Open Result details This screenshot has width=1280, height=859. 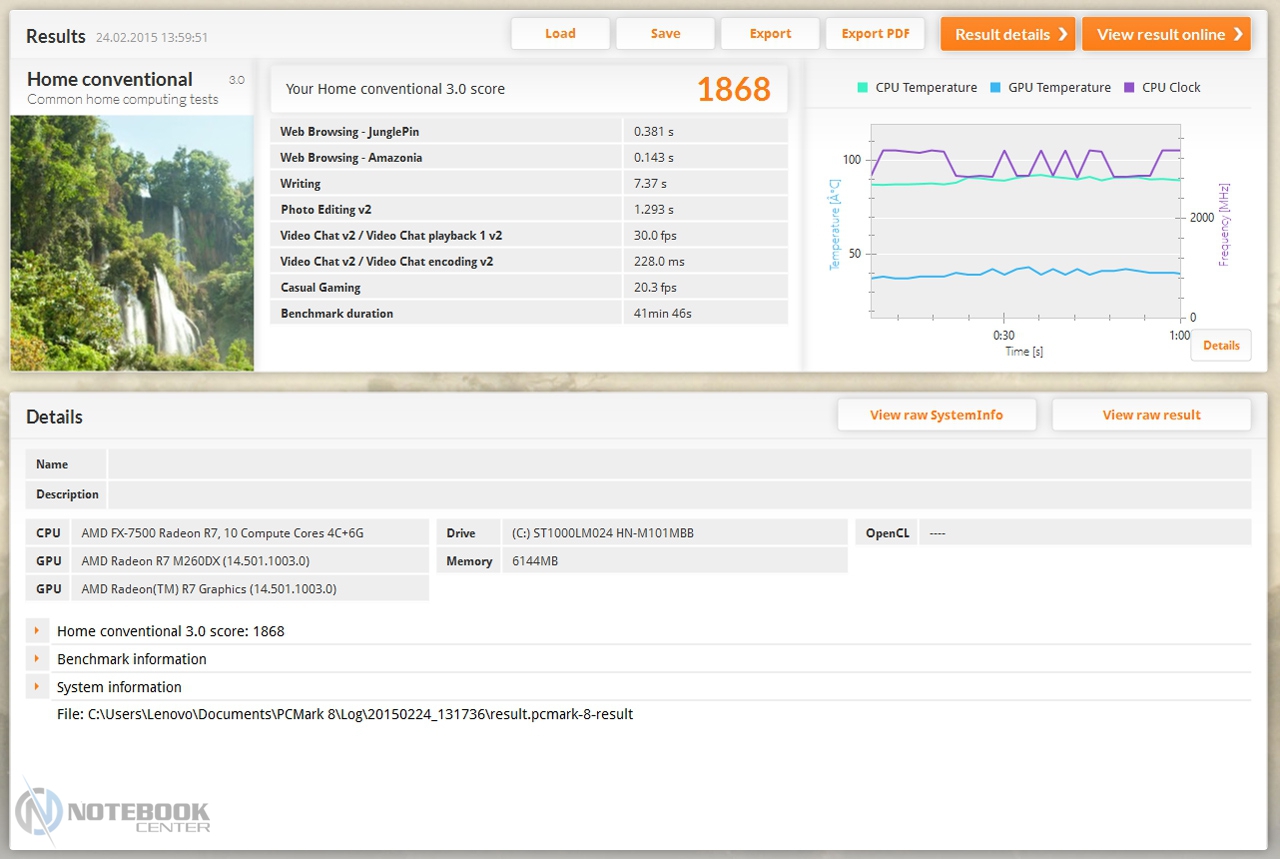tap(1008, 34)
